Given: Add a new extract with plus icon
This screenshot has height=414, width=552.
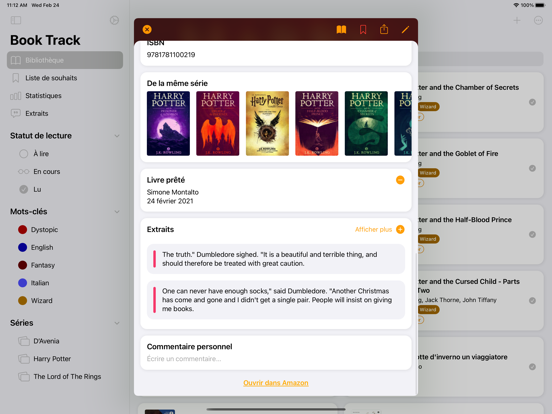Looking at the screenshot, I should pos(400,229).
